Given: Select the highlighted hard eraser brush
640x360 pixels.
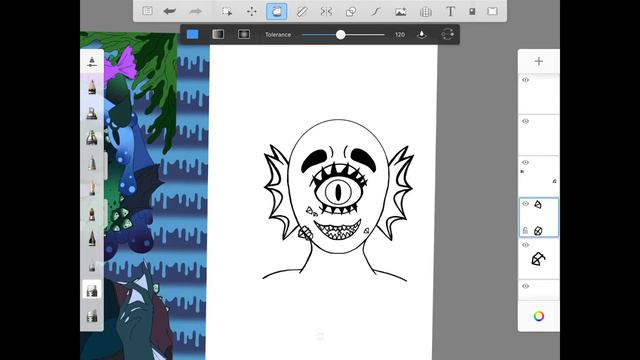Looking at the screenshot, I should point(92,290).
